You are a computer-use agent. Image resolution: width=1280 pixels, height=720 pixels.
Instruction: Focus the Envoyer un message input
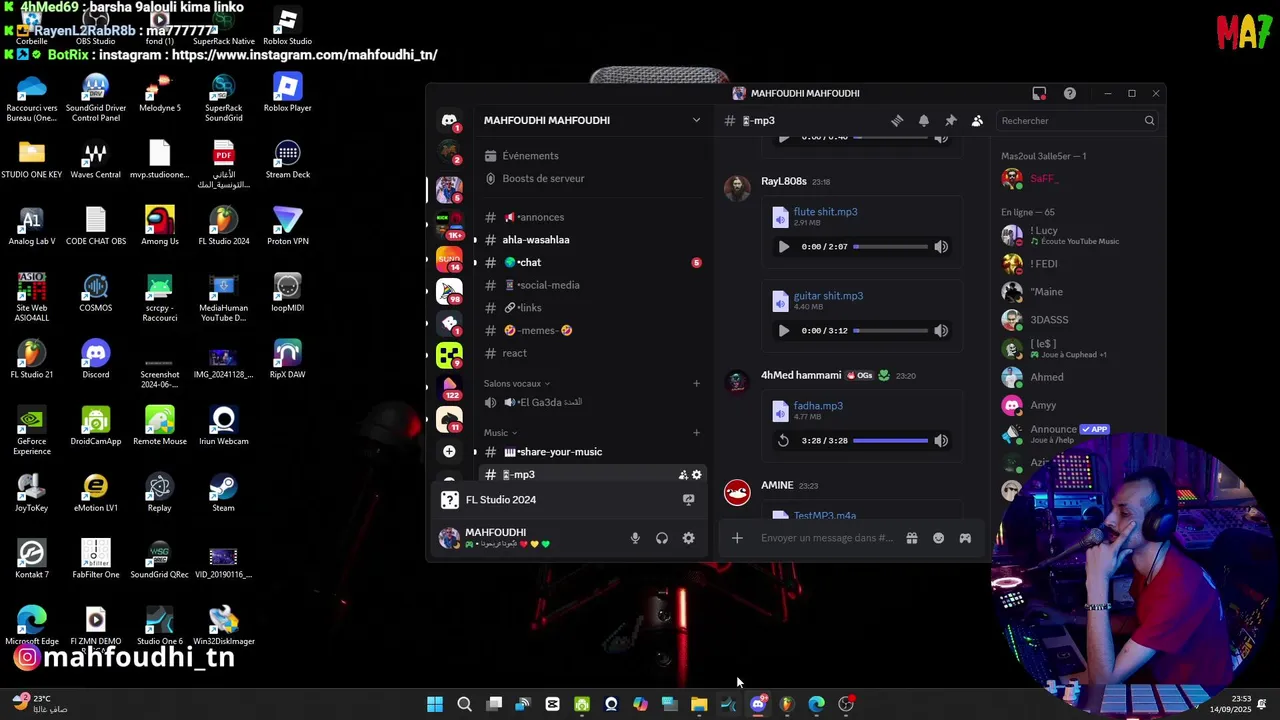[x=827, y=538]
